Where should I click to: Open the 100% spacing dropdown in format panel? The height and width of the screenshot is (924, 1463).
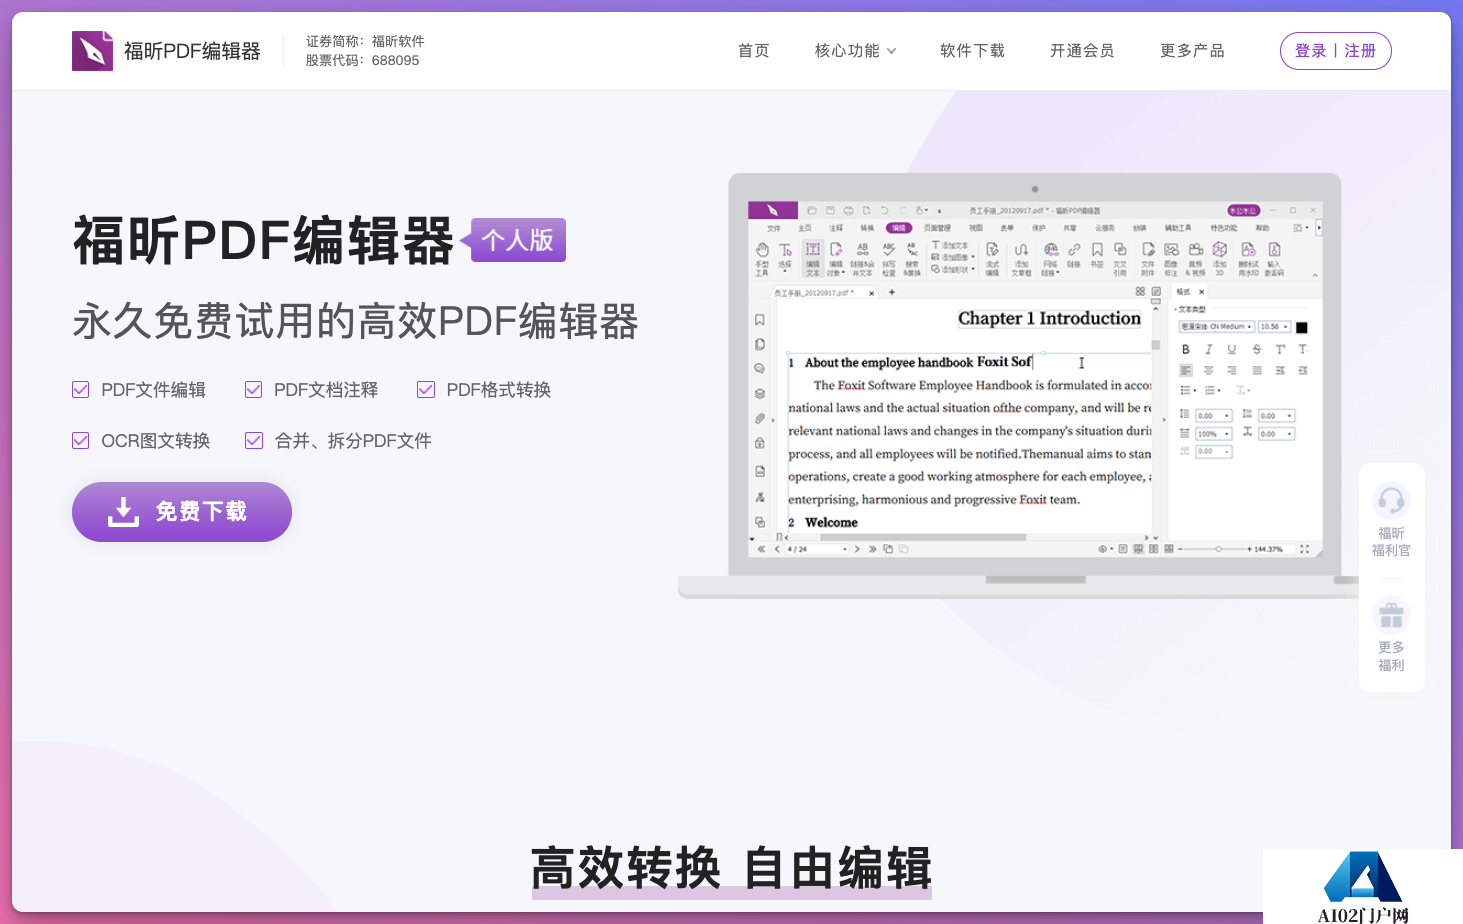point(1214,434)
